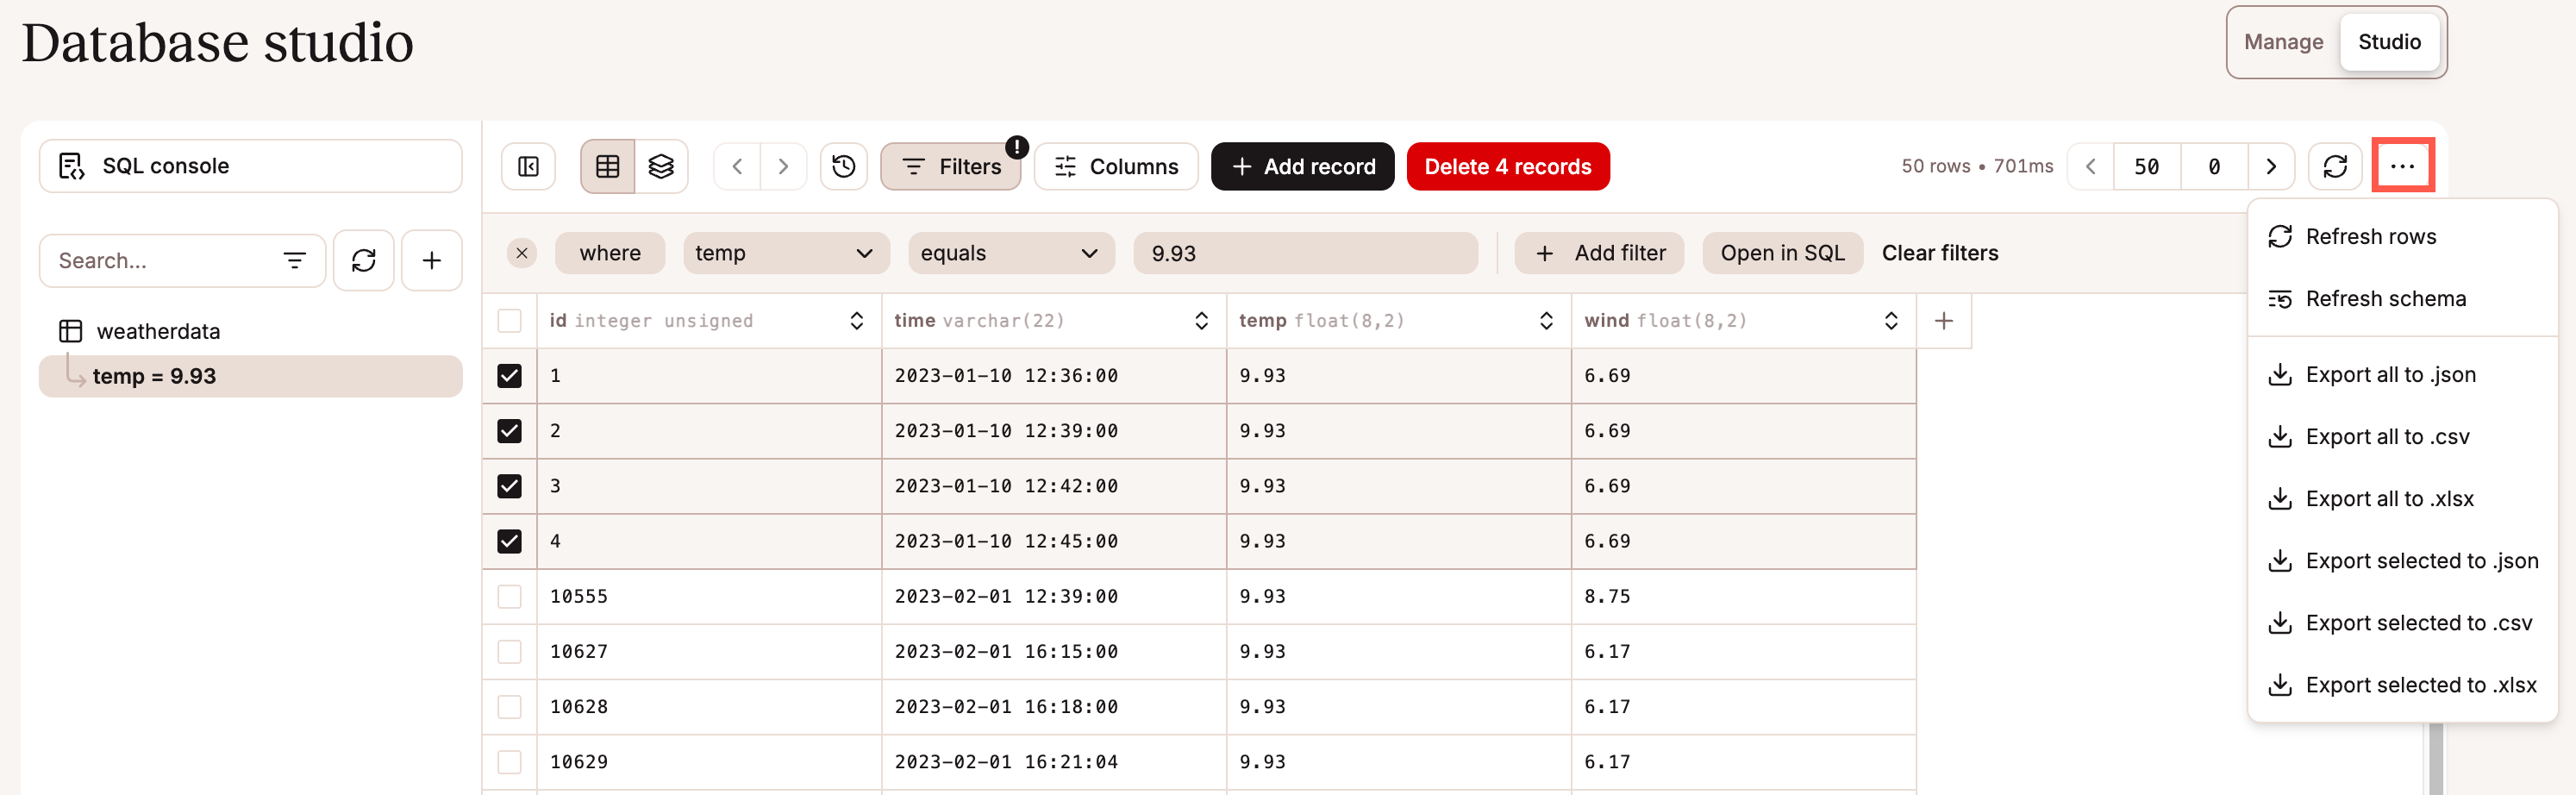Open the filter icon inside the search box

coord(293,260)
